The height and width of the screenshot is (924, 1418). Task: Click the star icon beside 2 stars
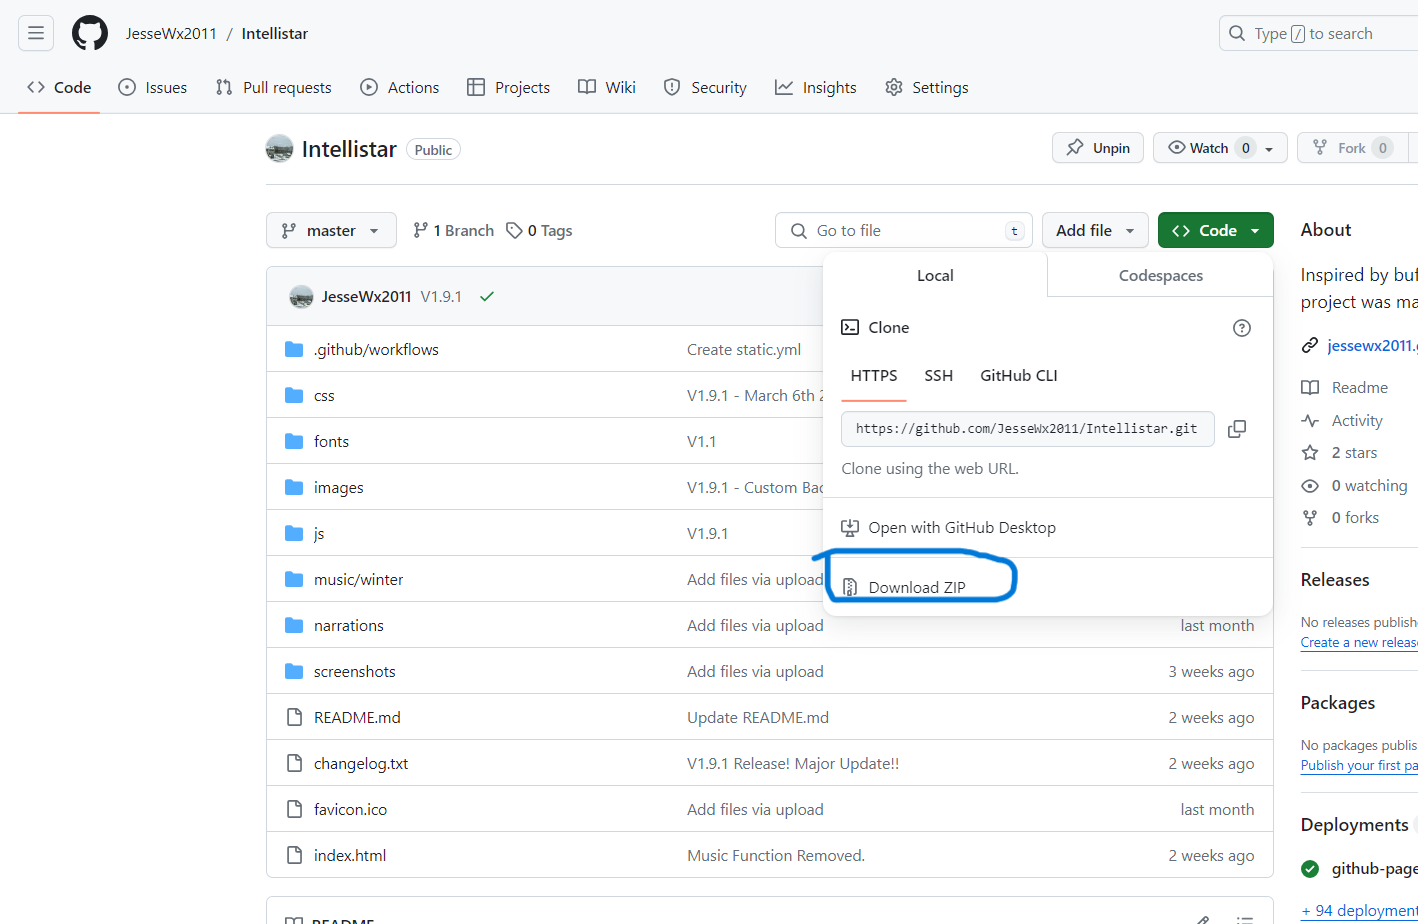coord(1310,453)
